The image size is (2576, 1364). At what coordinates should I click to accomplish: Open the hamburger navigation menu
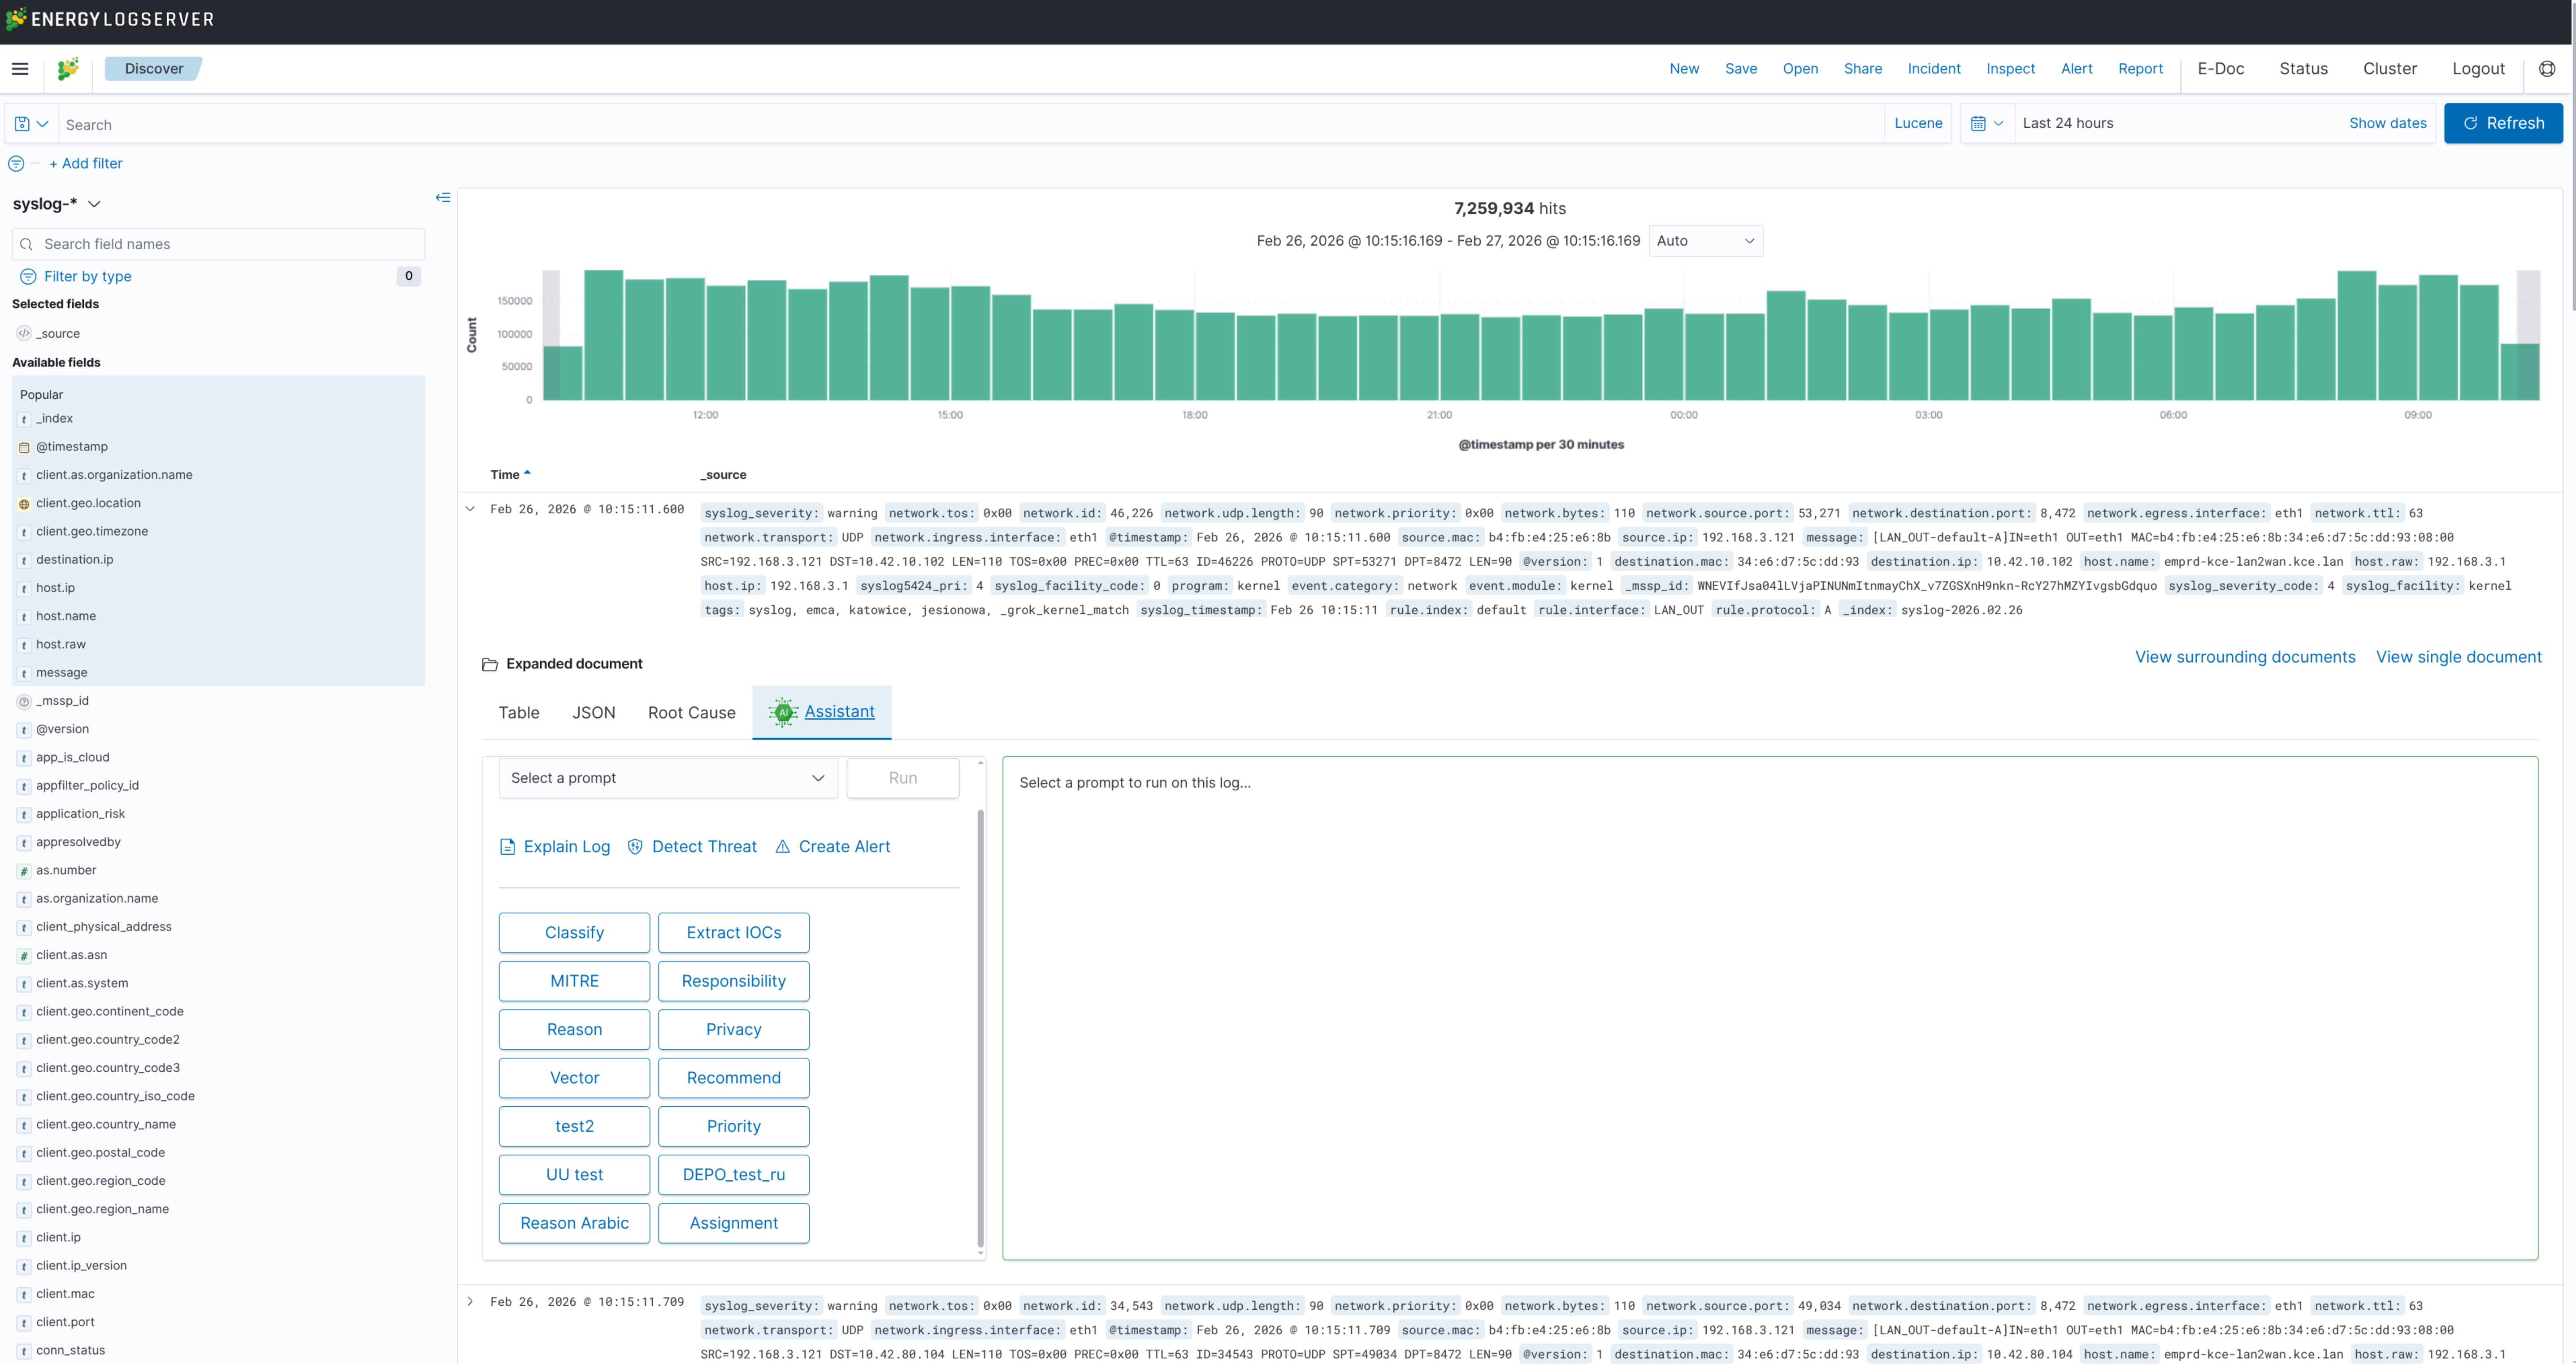20,69
